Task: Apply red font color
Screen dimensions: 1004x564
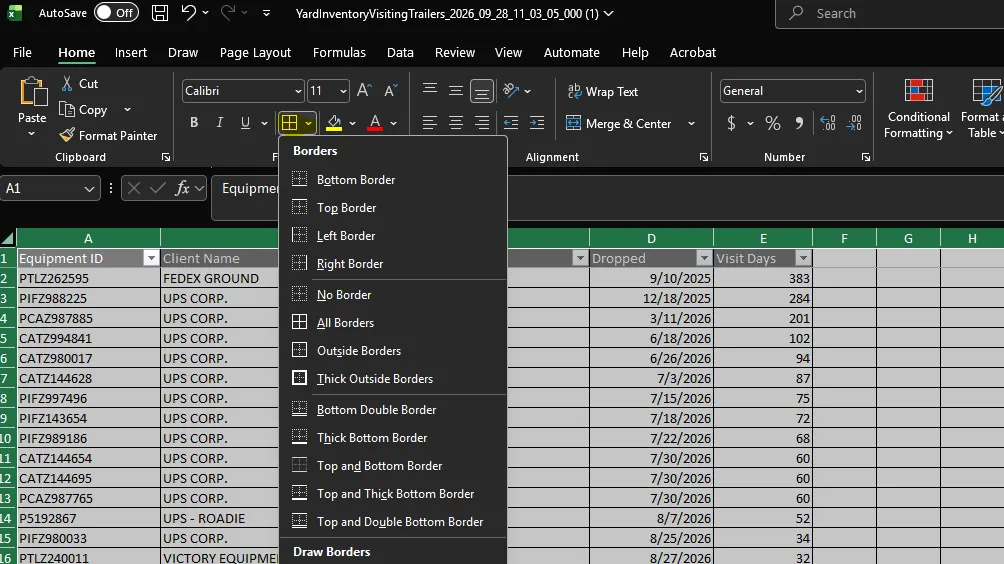Action: pyautogui.click(x=375, y=123)
